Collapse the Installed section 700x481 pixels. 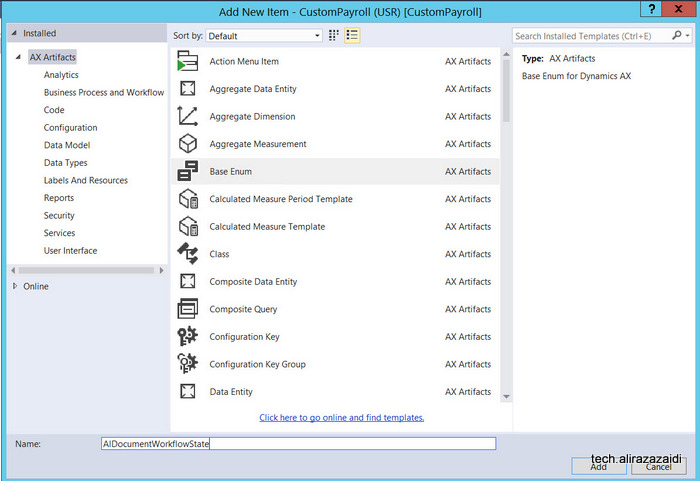click(x=14, y=33)
